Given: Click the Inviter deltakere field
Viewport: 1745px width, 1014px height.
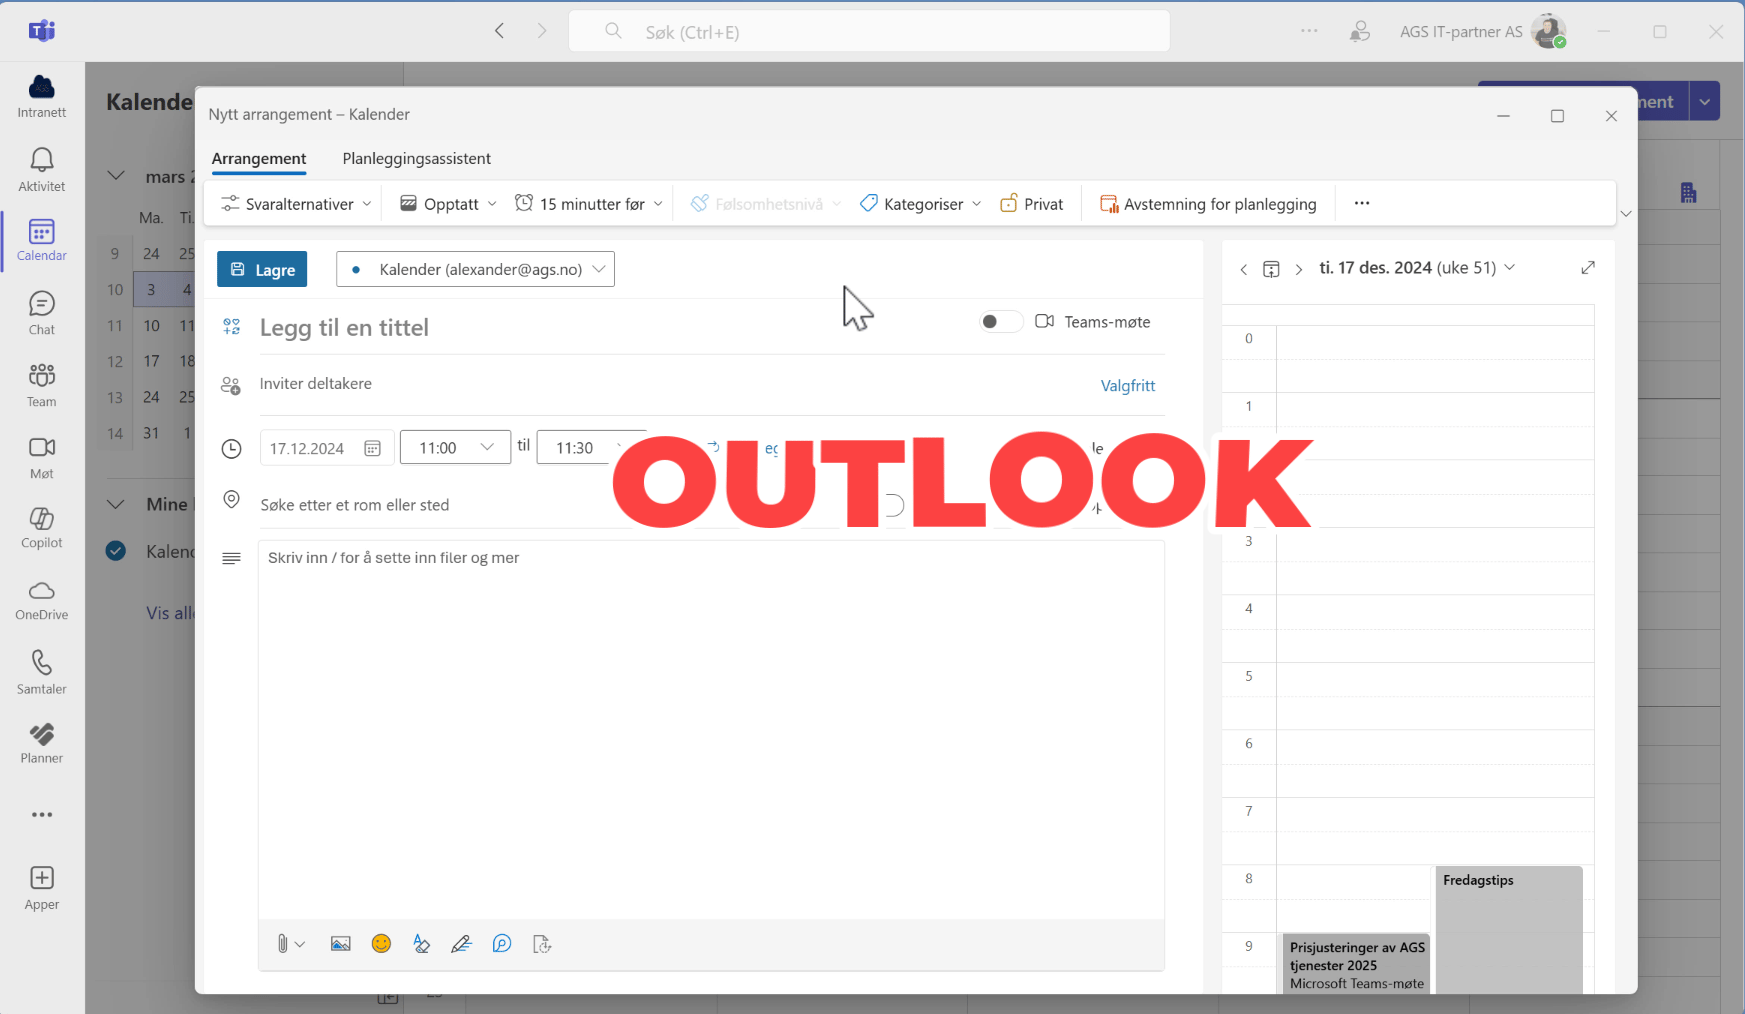Looking at the screenshot, I should pos(670,384).
